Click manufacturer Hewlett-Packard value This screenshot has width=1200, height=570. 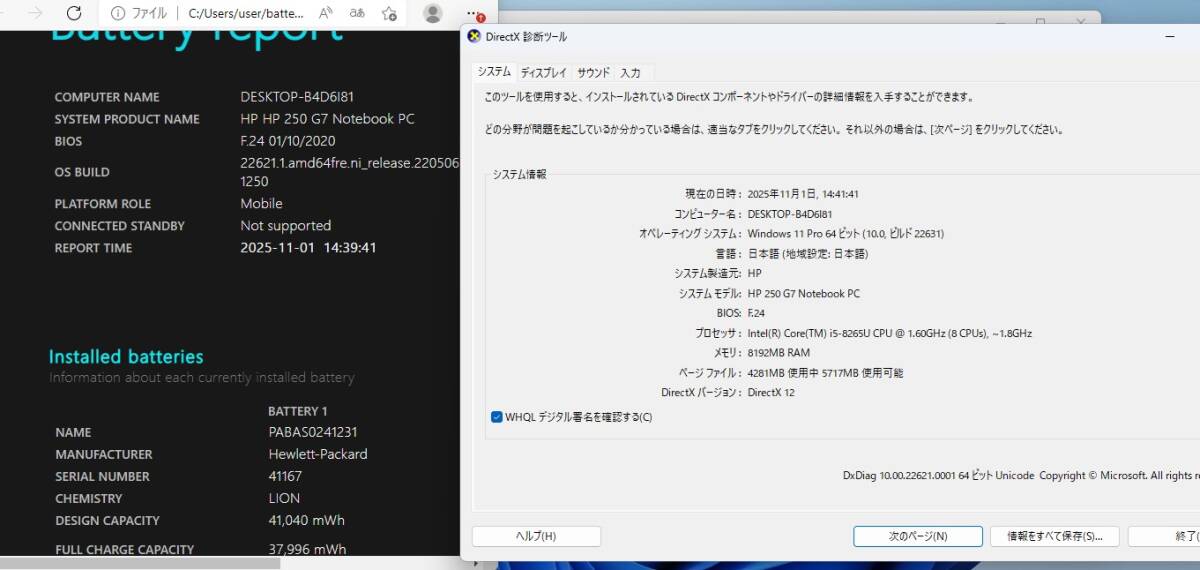click(x=317, y=454)
